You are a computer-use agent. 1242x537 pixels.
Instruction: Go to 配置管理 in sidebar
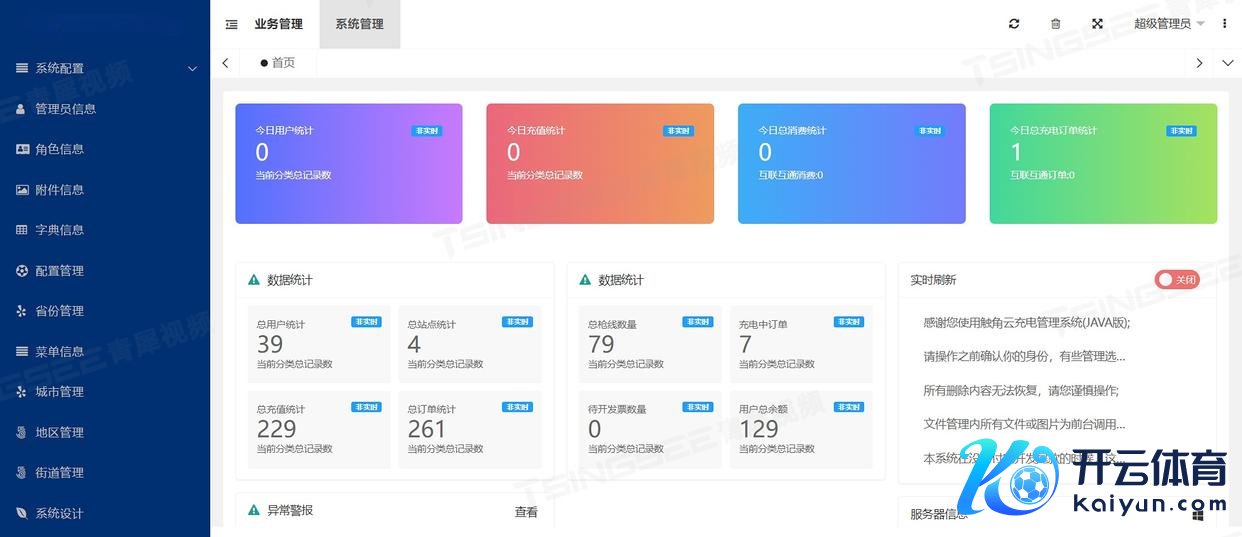pyautogui.click(x=59, y=271)
